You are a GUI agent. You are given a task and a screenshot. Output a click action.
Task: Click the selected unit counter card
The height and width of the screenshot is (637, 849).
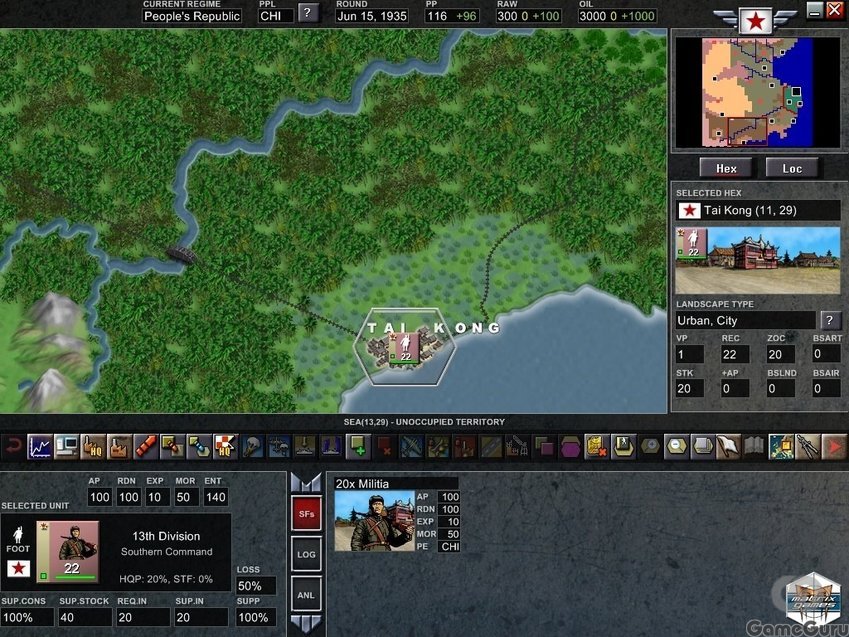pos(68,551)
